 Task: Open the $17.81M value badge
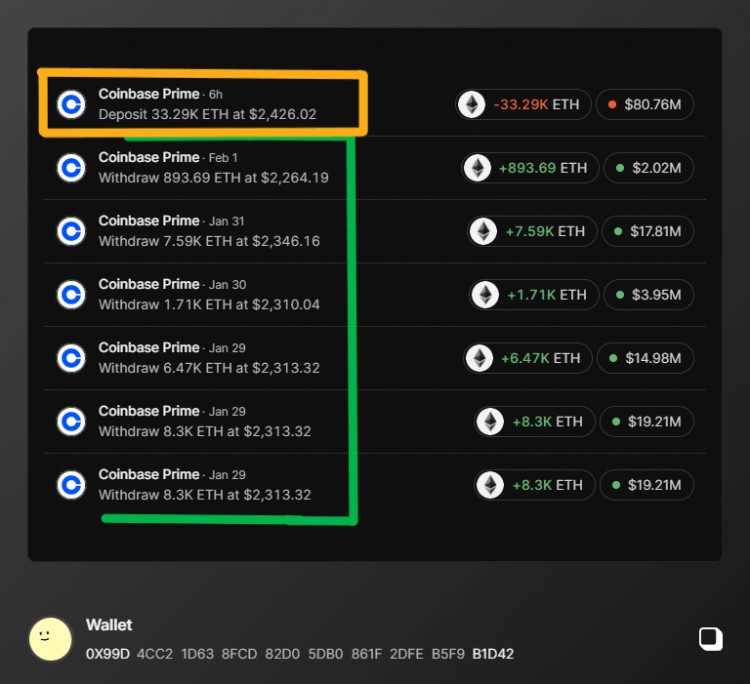coord(648,231)
